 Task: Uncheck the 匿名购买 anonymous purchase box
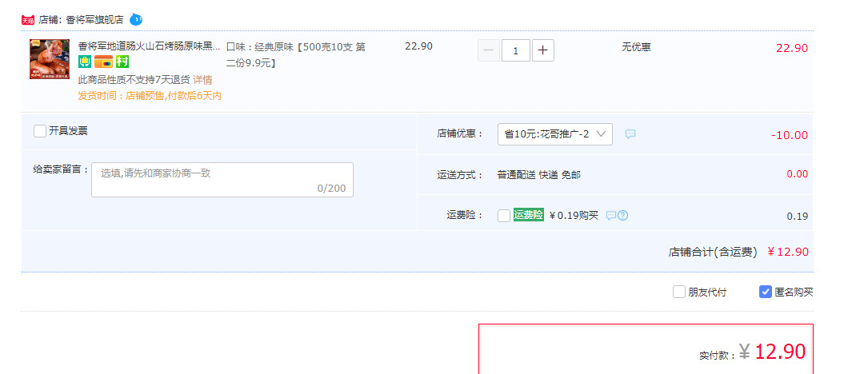click(765, 292)
